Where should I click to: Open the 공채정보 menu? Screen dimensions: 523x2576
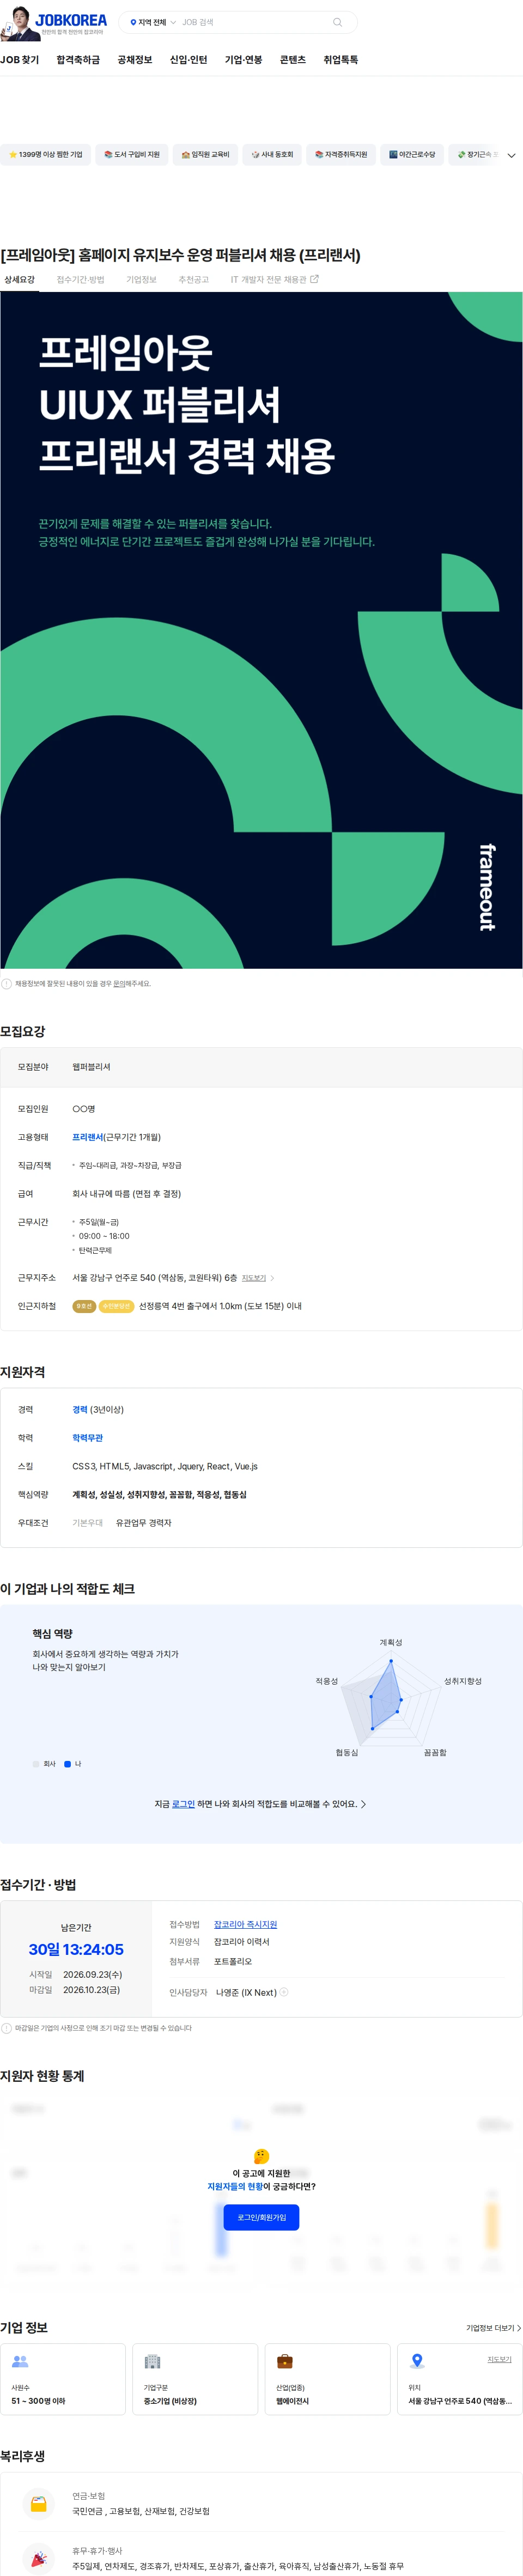[x=135, y=60]
